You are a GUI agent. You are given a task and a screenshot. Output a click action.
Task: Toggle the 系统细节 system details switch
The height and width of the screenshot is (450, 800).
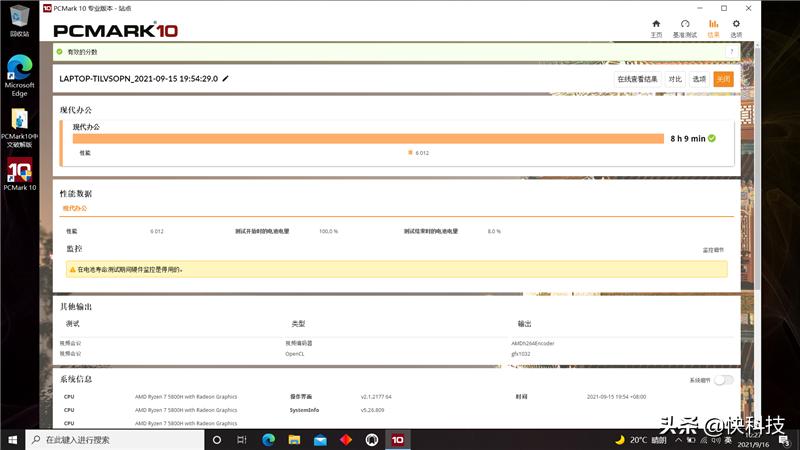(x=723, y=380)
